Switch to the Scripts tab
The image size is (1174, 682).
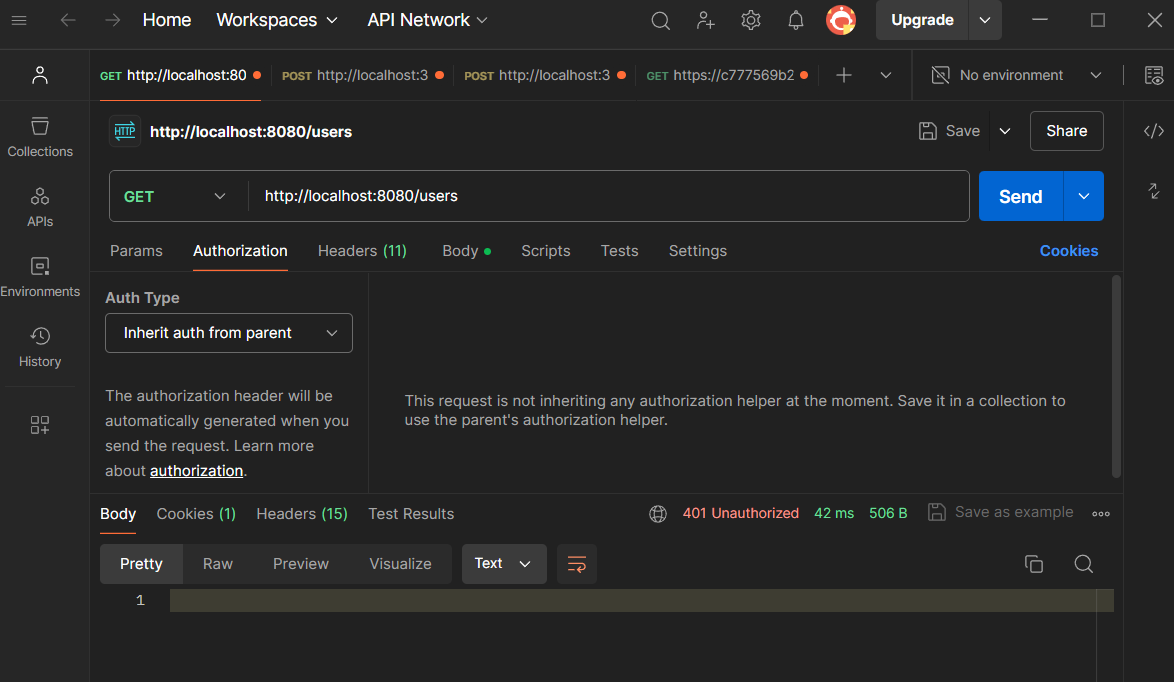pyautogui.click(x=546, y=251)
